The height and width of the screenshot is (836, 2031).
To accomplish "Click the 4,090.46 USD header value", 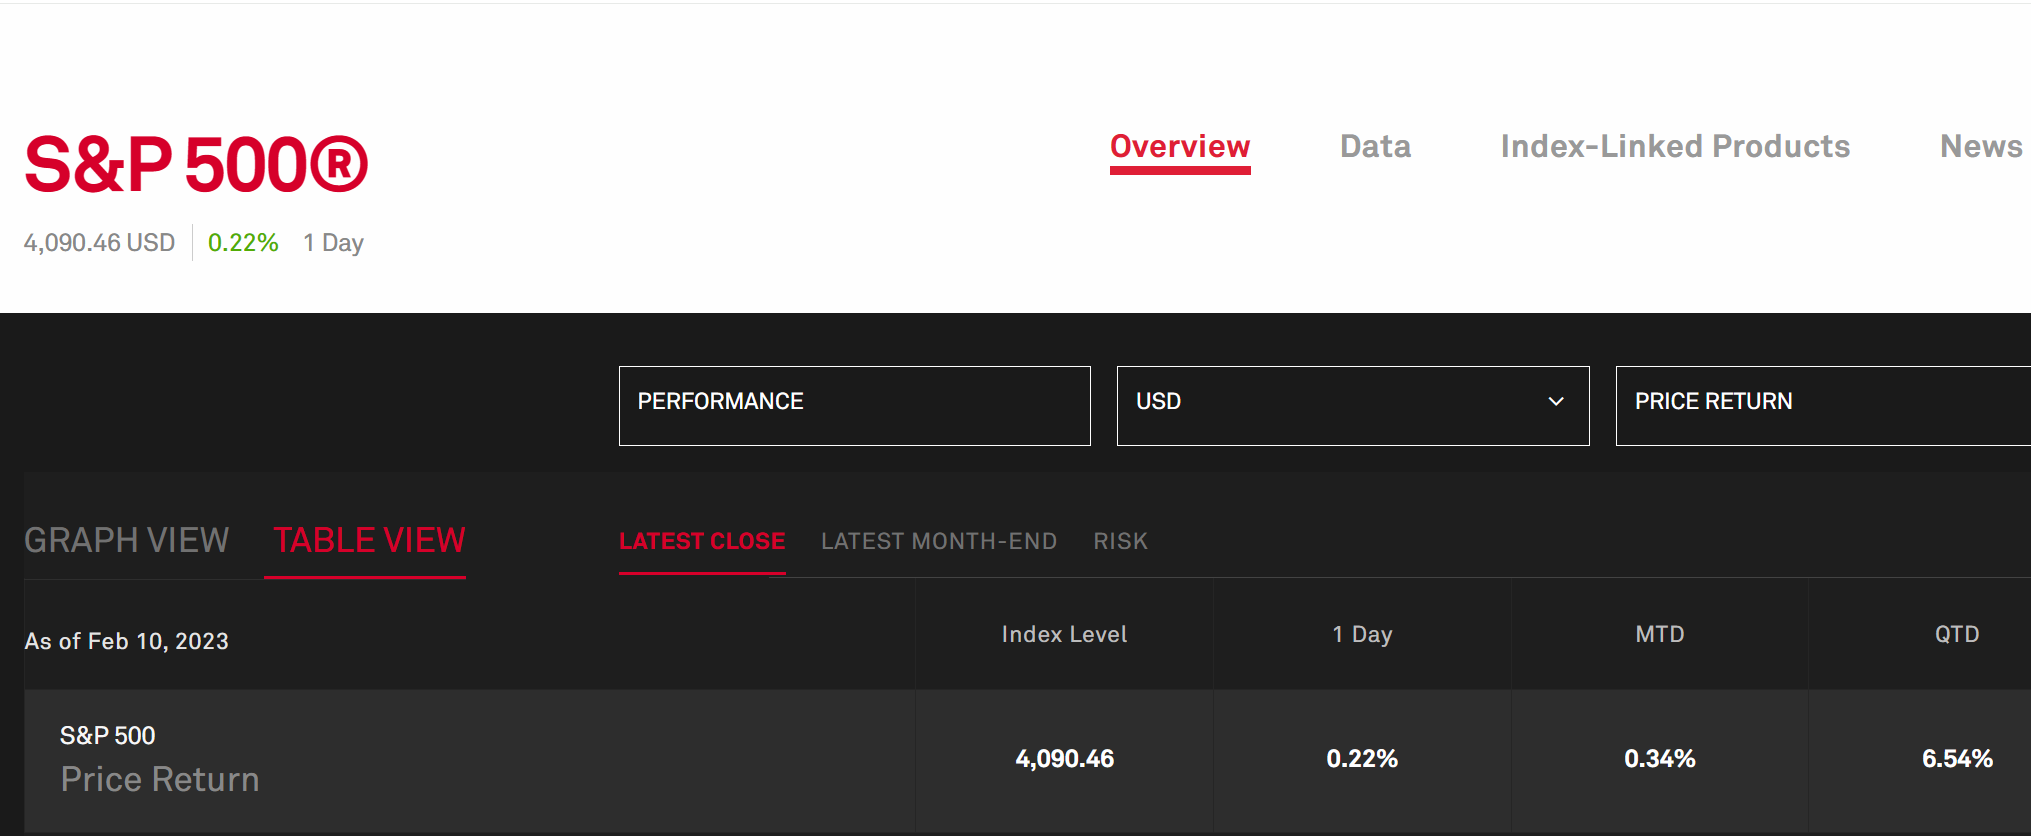I will coord(99,243).
